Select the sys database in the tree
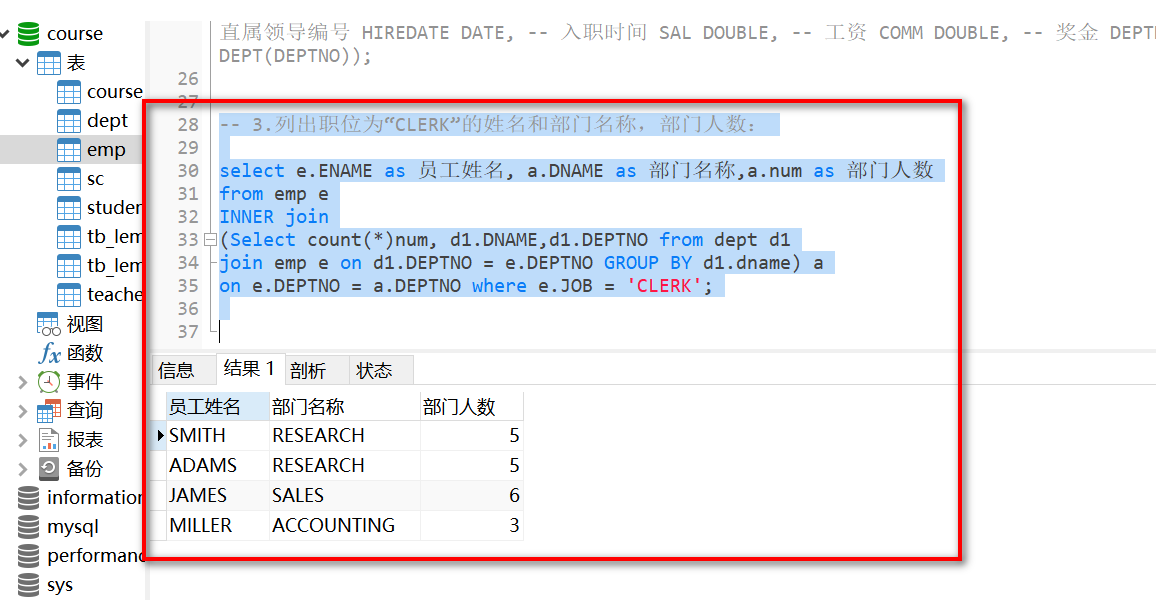Image resolution: width=1156 pixels, height=600 pixels. coord(59,585)
